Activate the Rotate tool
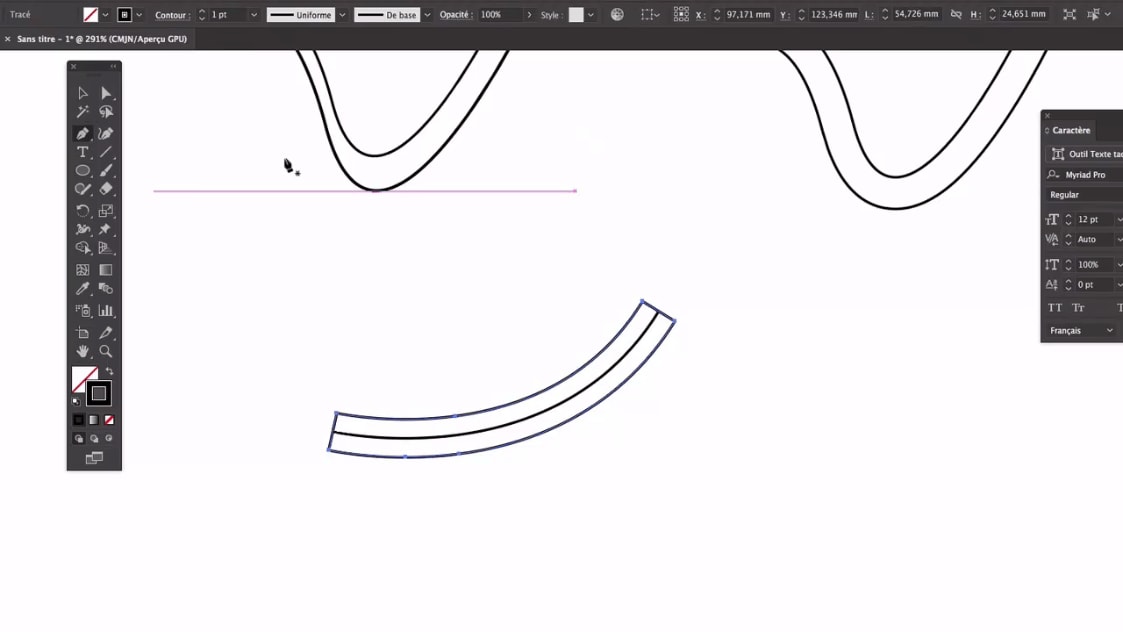 (83, 211)
